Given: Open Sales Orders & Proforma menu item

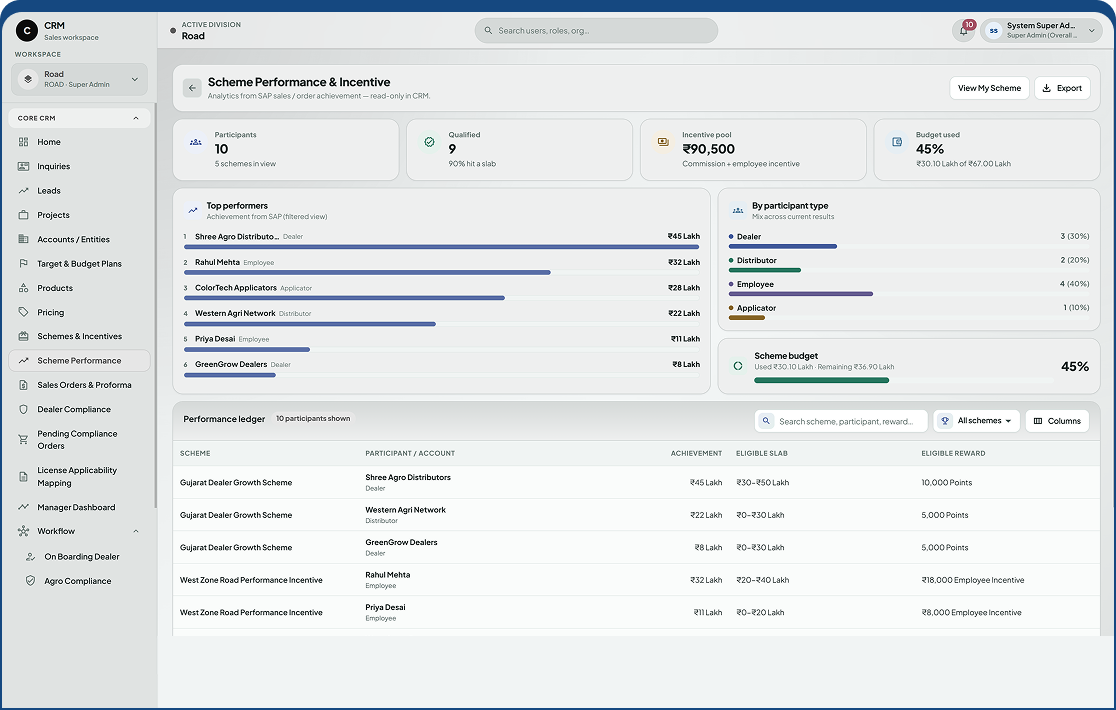Looking at the screenshot, I should [x=79, y=385].
